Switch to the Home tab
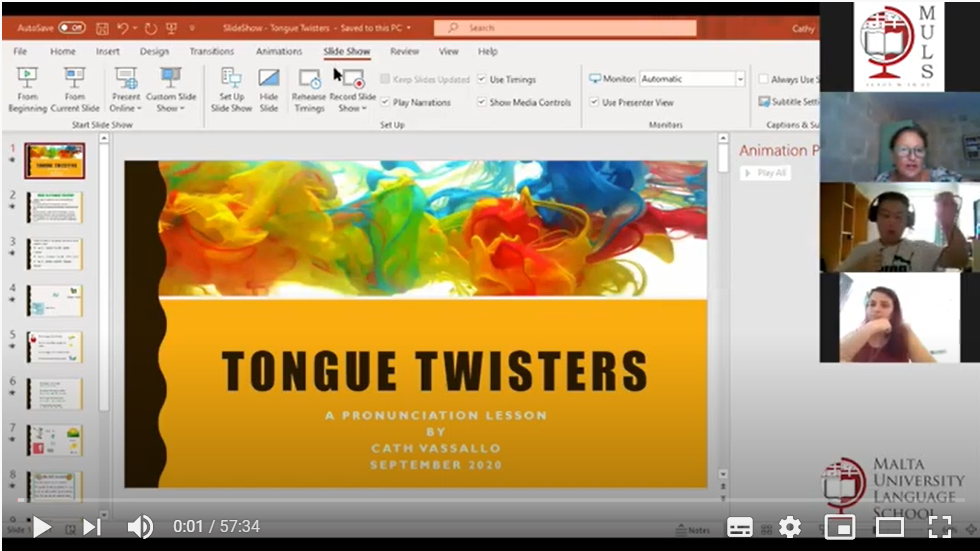980x551 pixels. tap(62, 51)
